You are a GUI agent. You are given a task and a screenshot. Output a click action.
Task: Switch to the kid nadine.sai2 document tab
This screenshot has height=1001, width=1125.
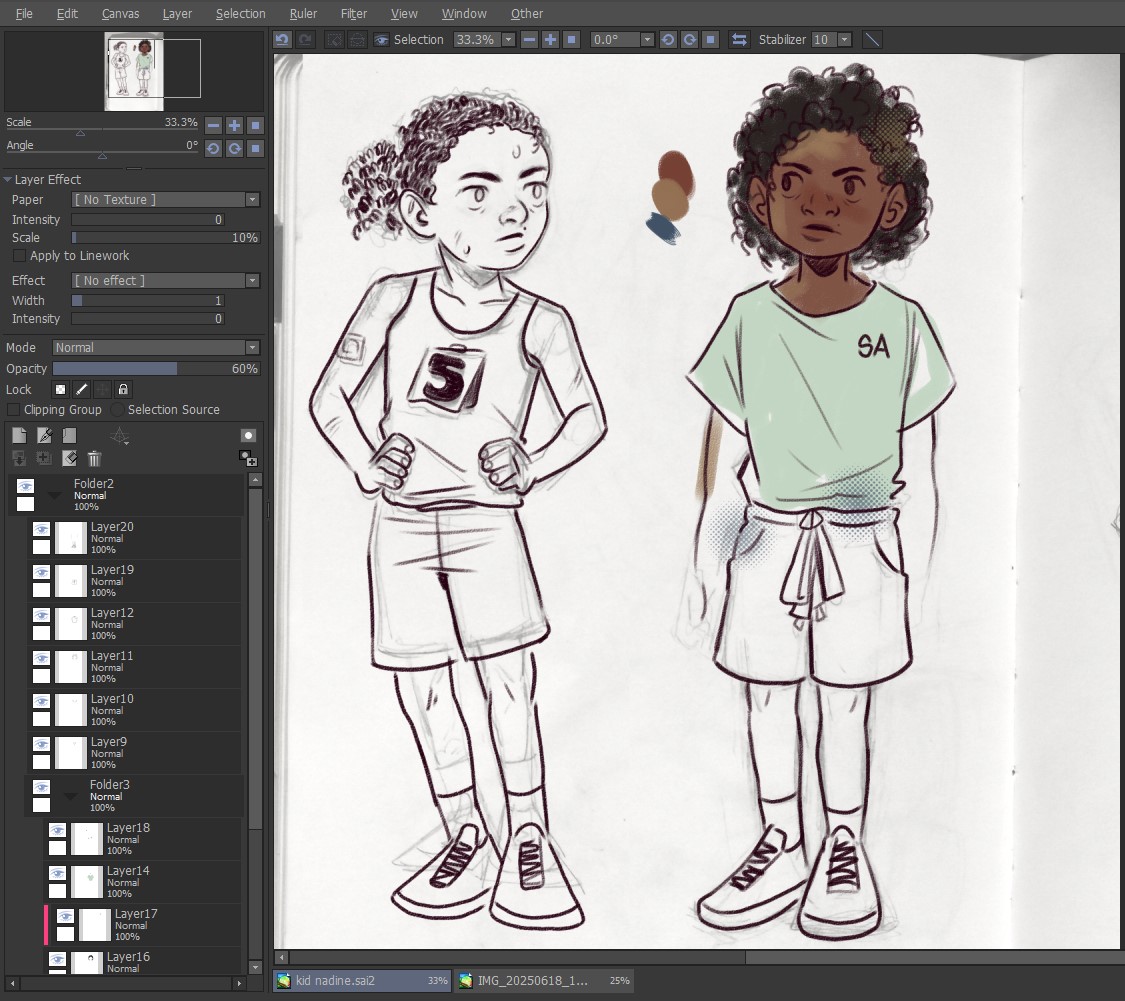pos(362,980)
